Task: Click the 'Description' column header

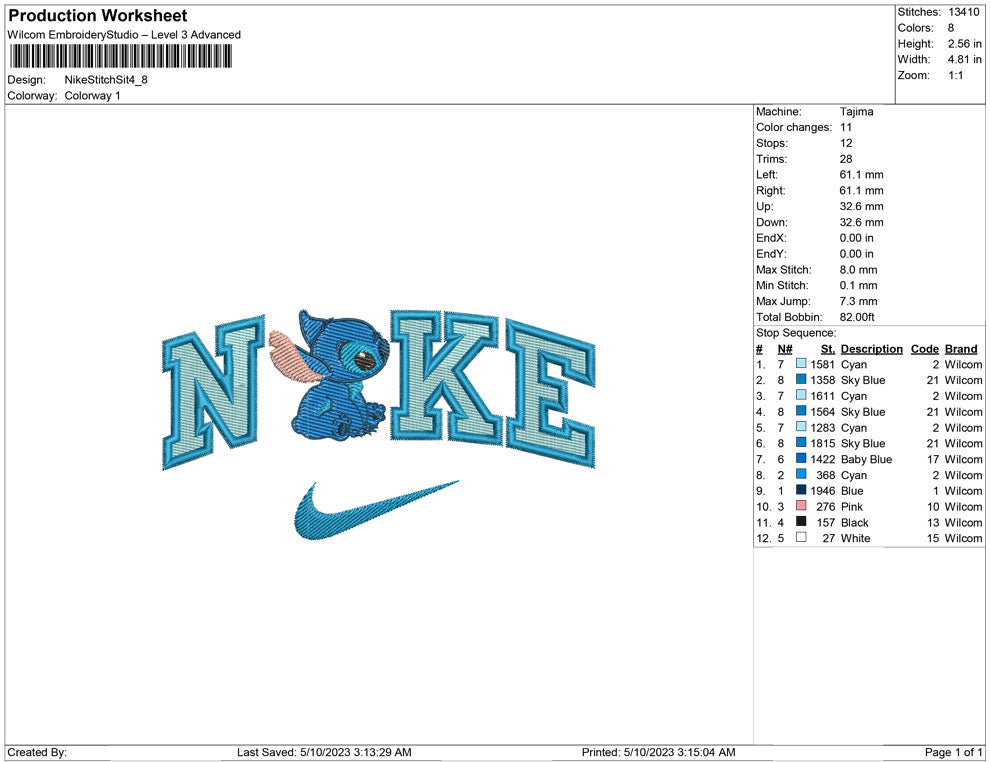Action: [871, 348]
